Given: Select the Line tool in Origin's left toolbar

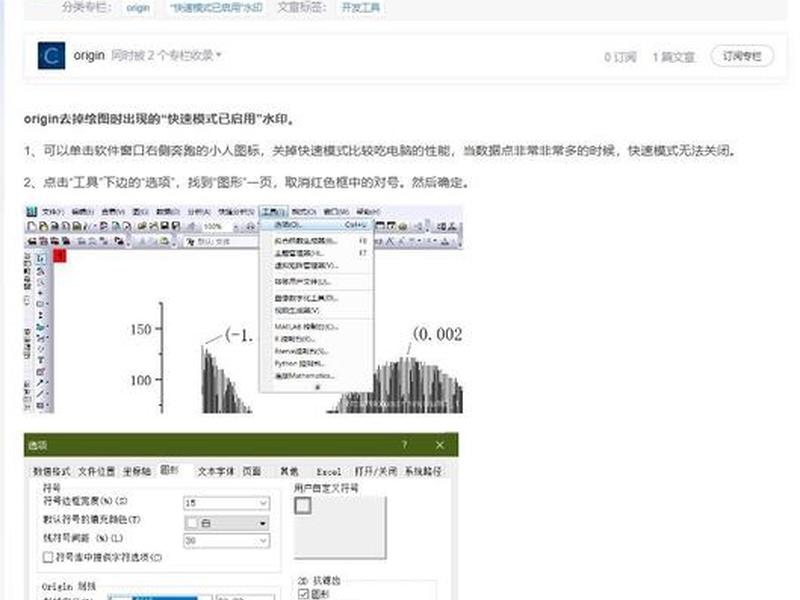Looking at the screenshot, I should 41,394.
